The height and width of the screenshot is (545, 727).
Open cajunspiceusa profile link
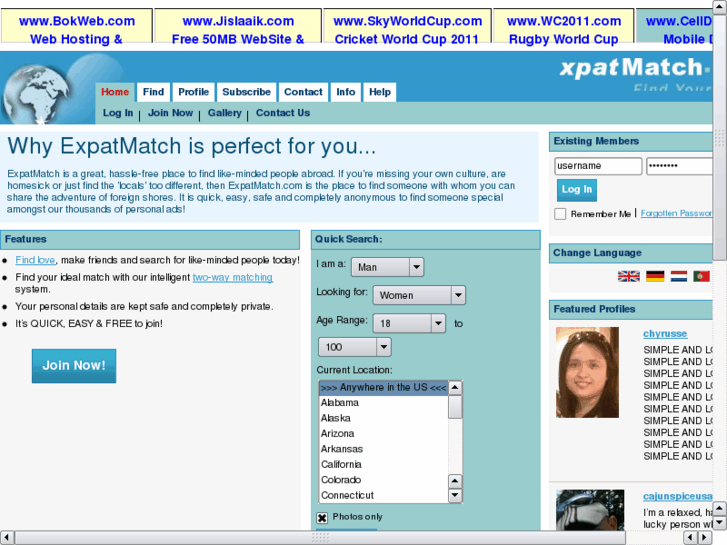coord(677,496)
